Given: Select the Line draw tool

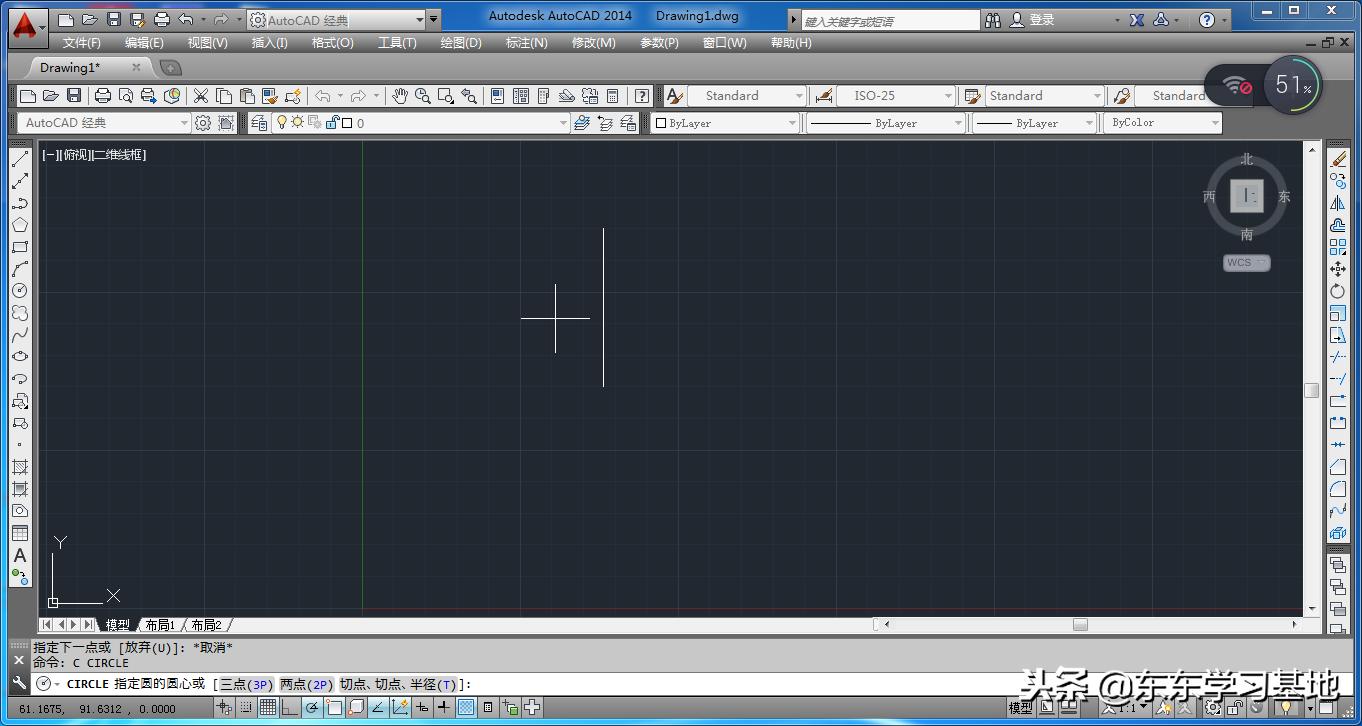Looking at the screenshot, I should tap(20, 159).
